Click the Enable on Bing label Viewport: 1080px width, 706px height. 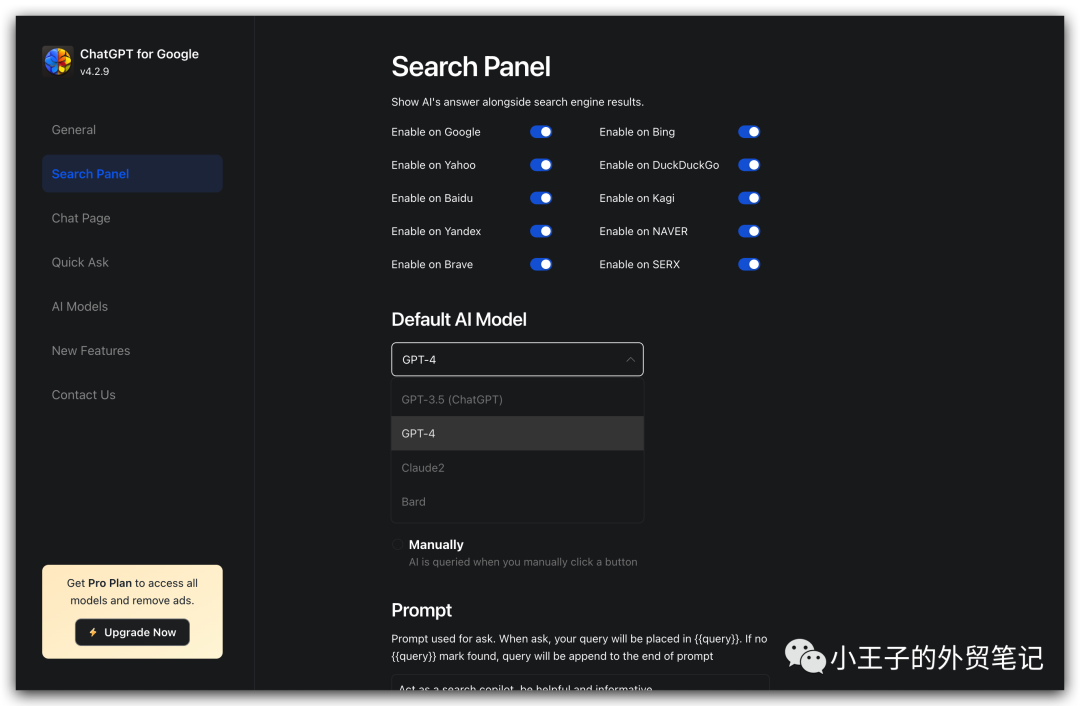coord(637,132)
